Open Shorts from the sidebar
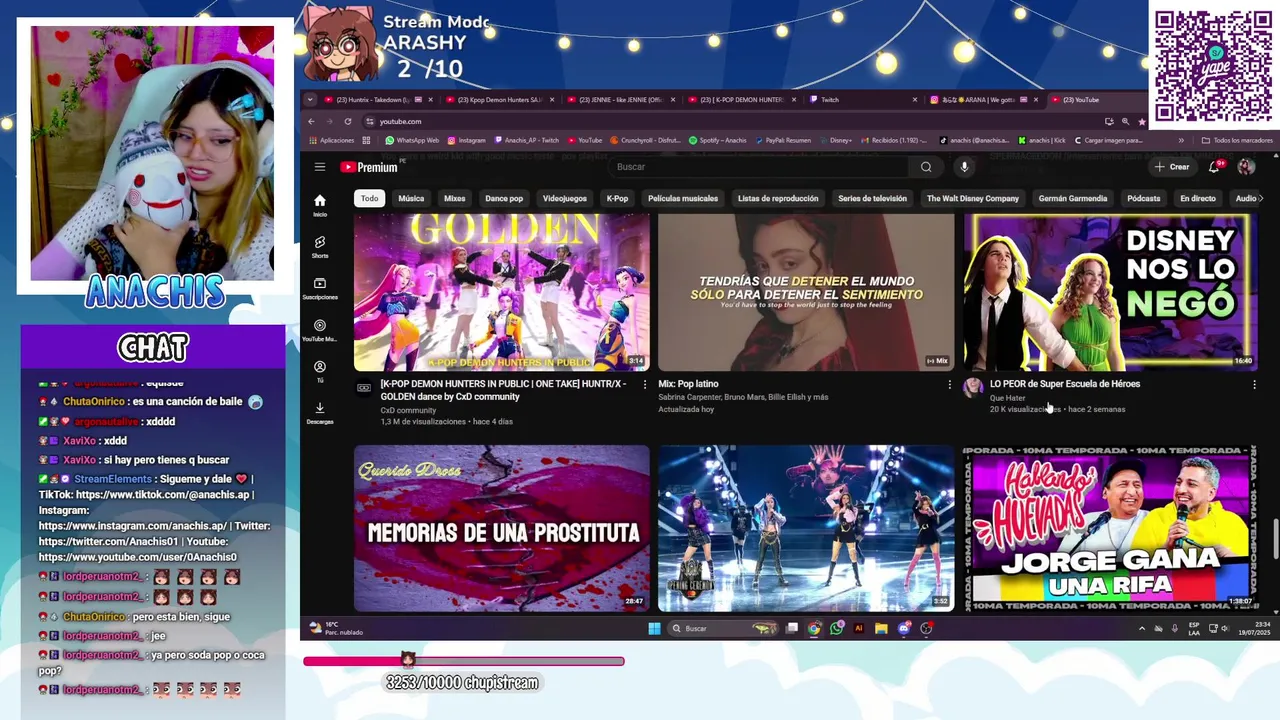The height and width of the screenshot is (720, 1280). 320,247
